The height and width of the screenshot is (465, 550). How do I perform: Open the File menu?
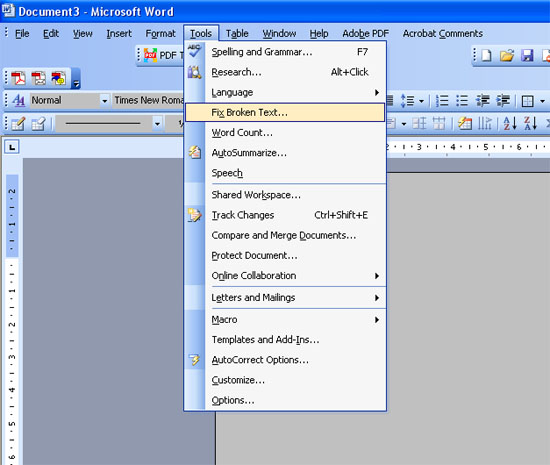coord(22,34)
